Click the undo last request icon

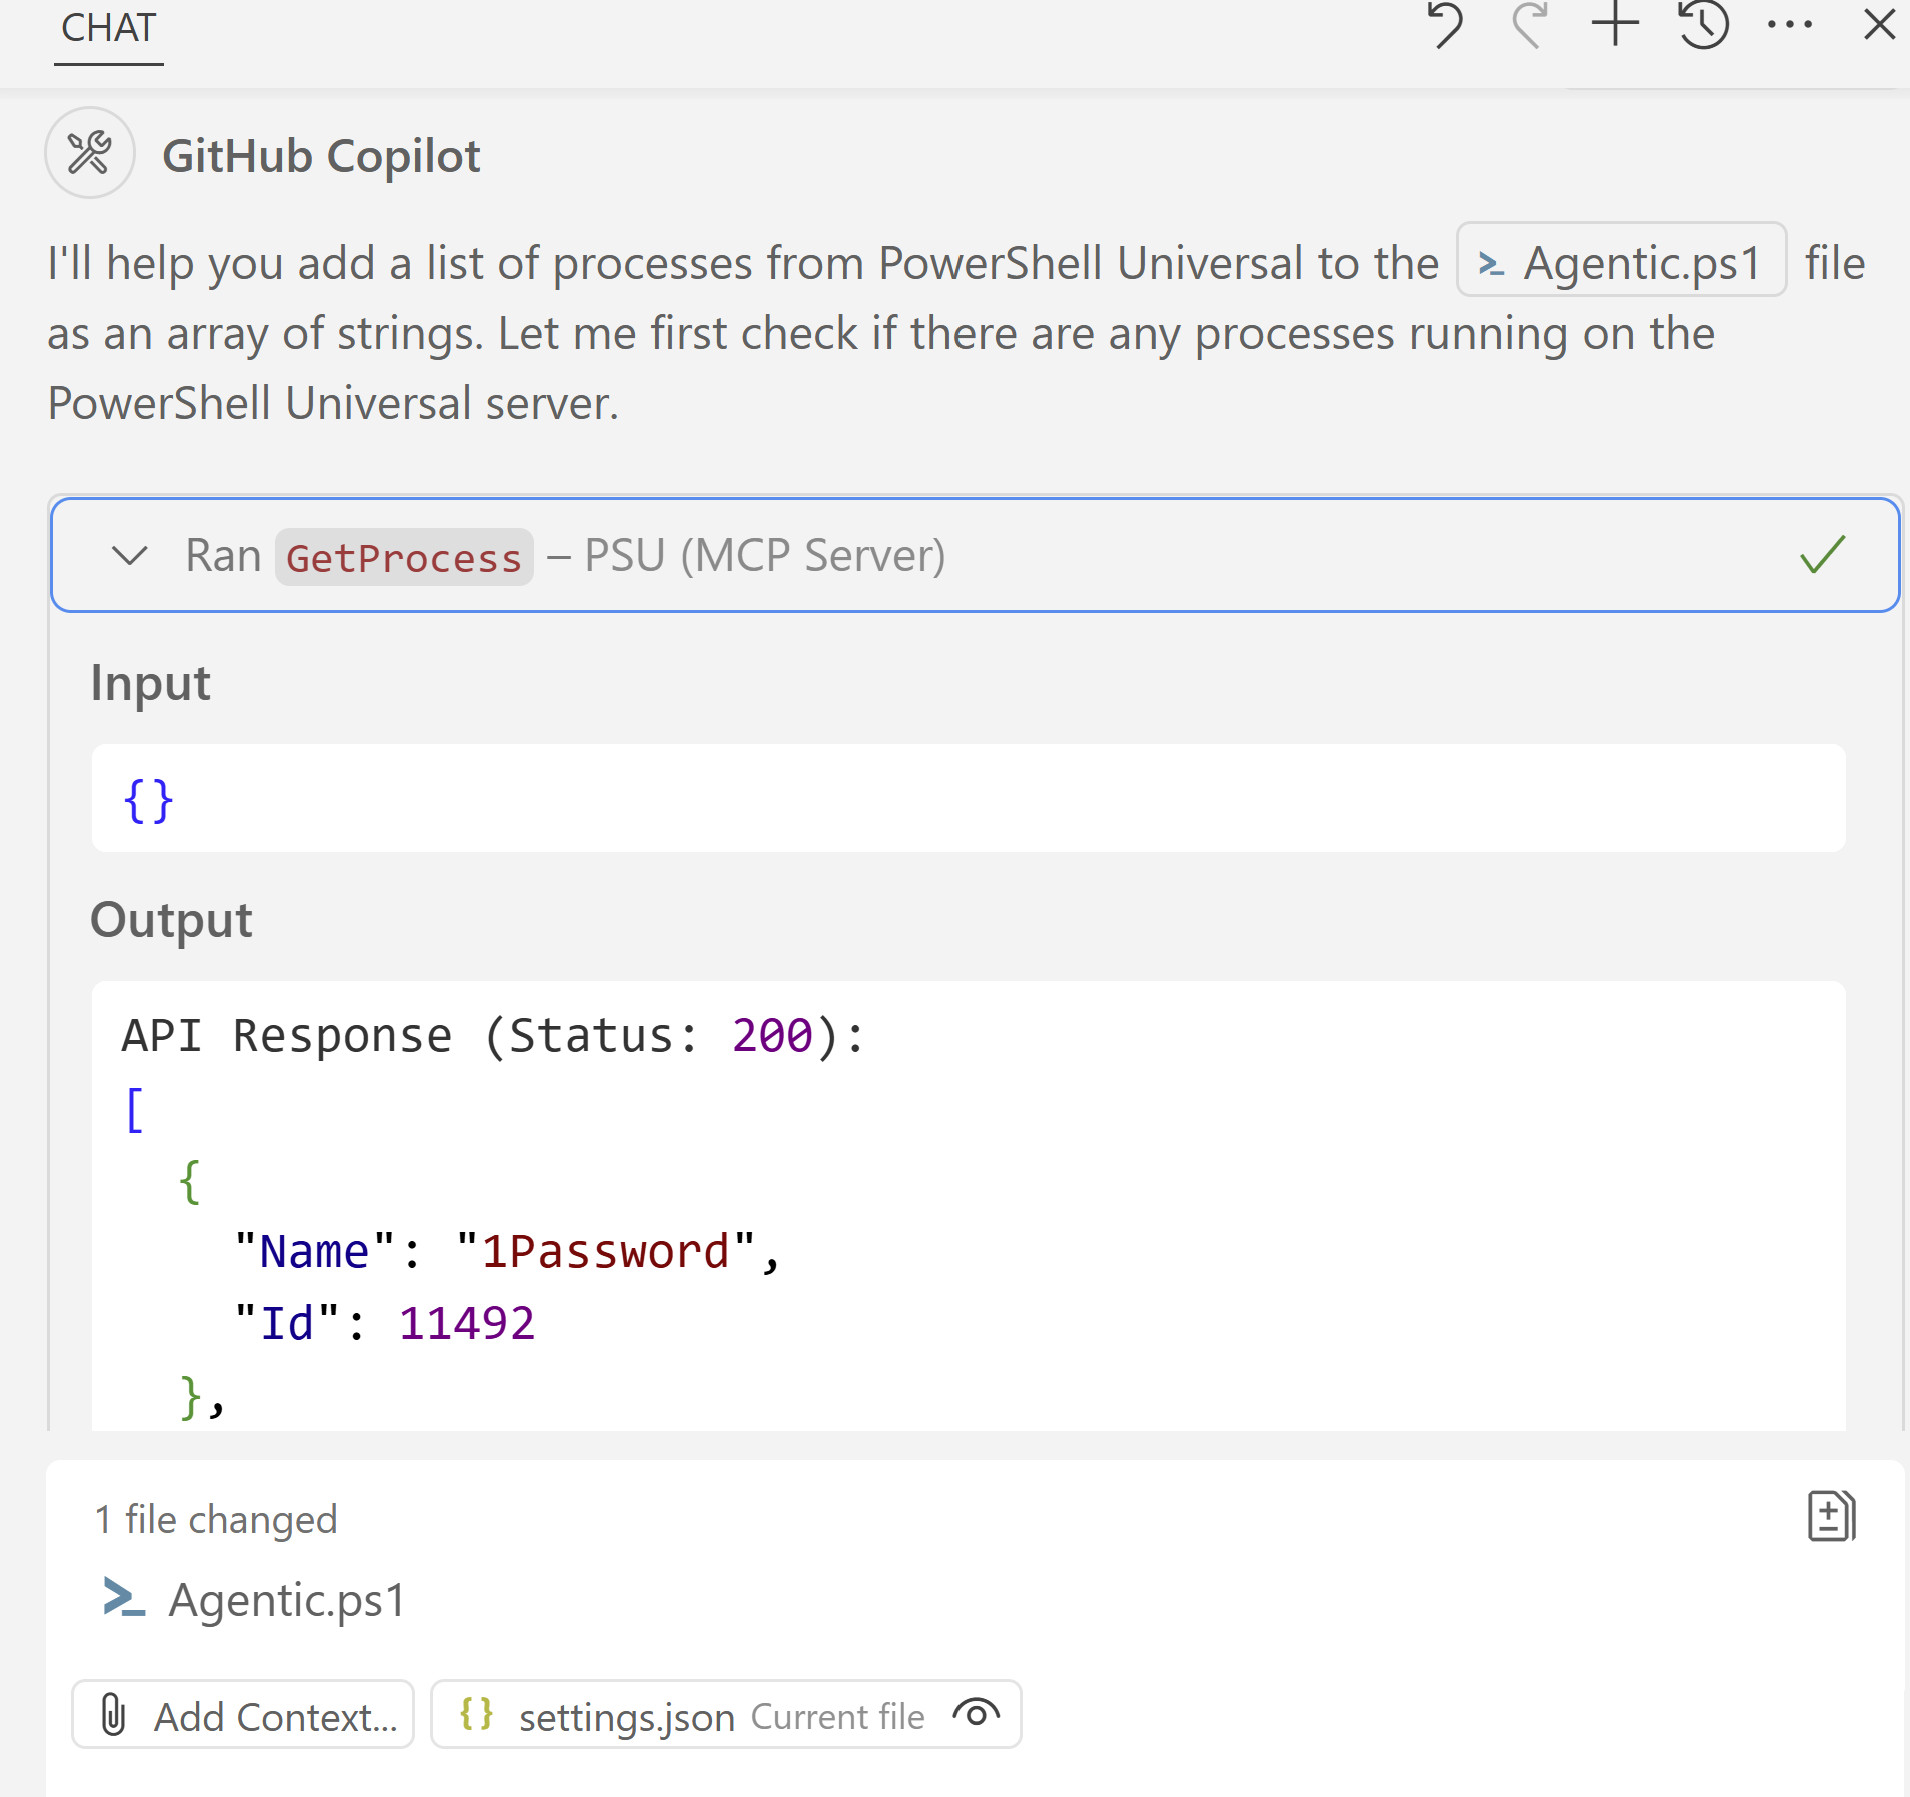[x=1445, y=26]
